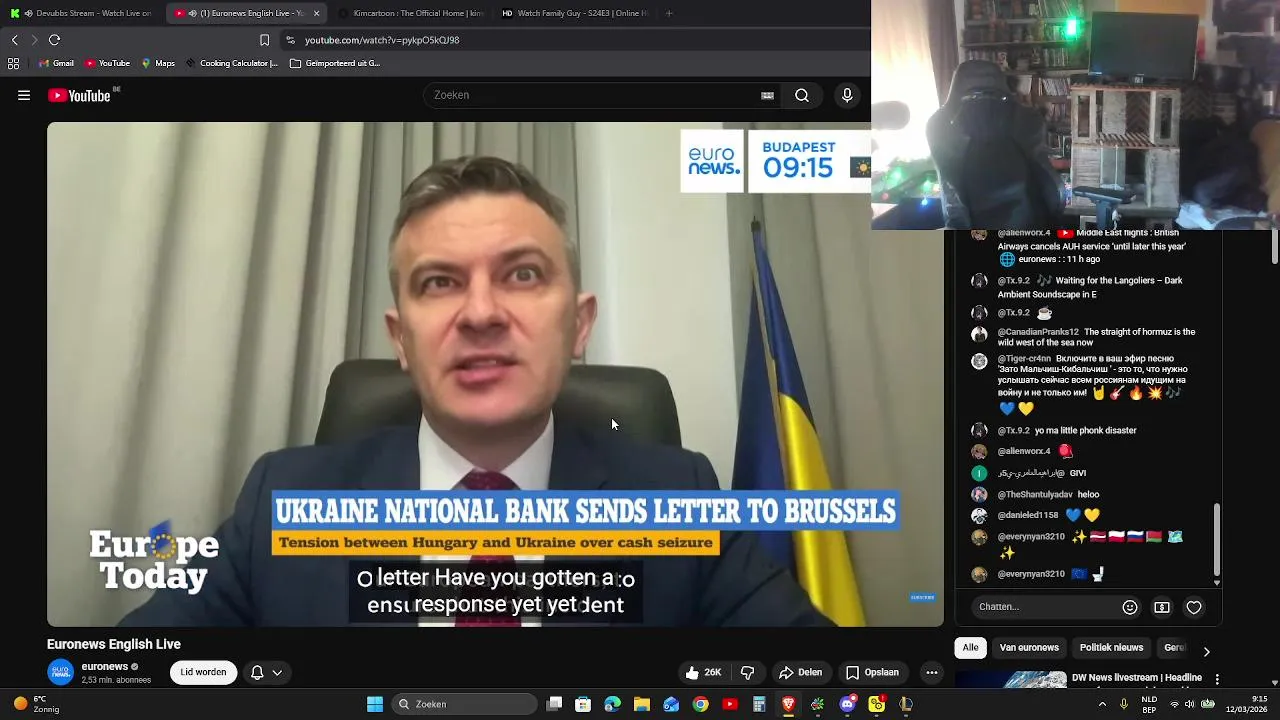Viewport: 1280px width, 720px height.
Task: Open the notification bell dropdown
Action: 266,673
